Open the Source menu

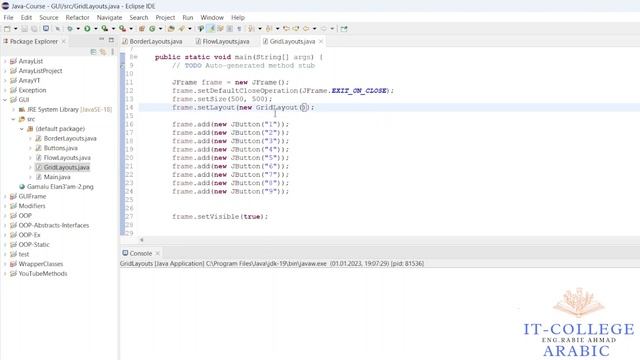pyautogui.click(x=49, y=18)
